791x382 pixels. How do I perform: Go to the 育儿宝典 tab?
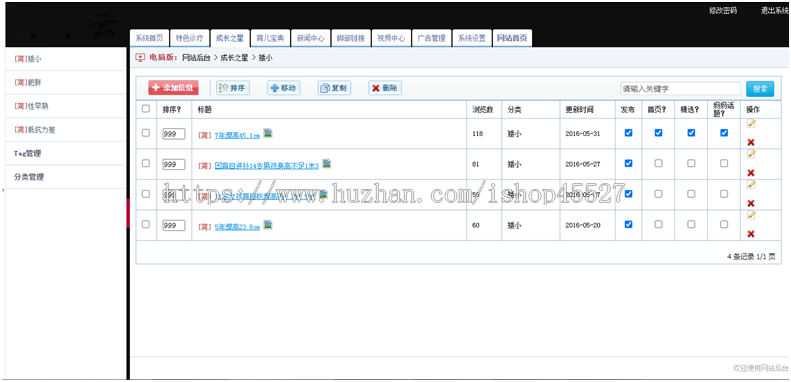point(270,38)
